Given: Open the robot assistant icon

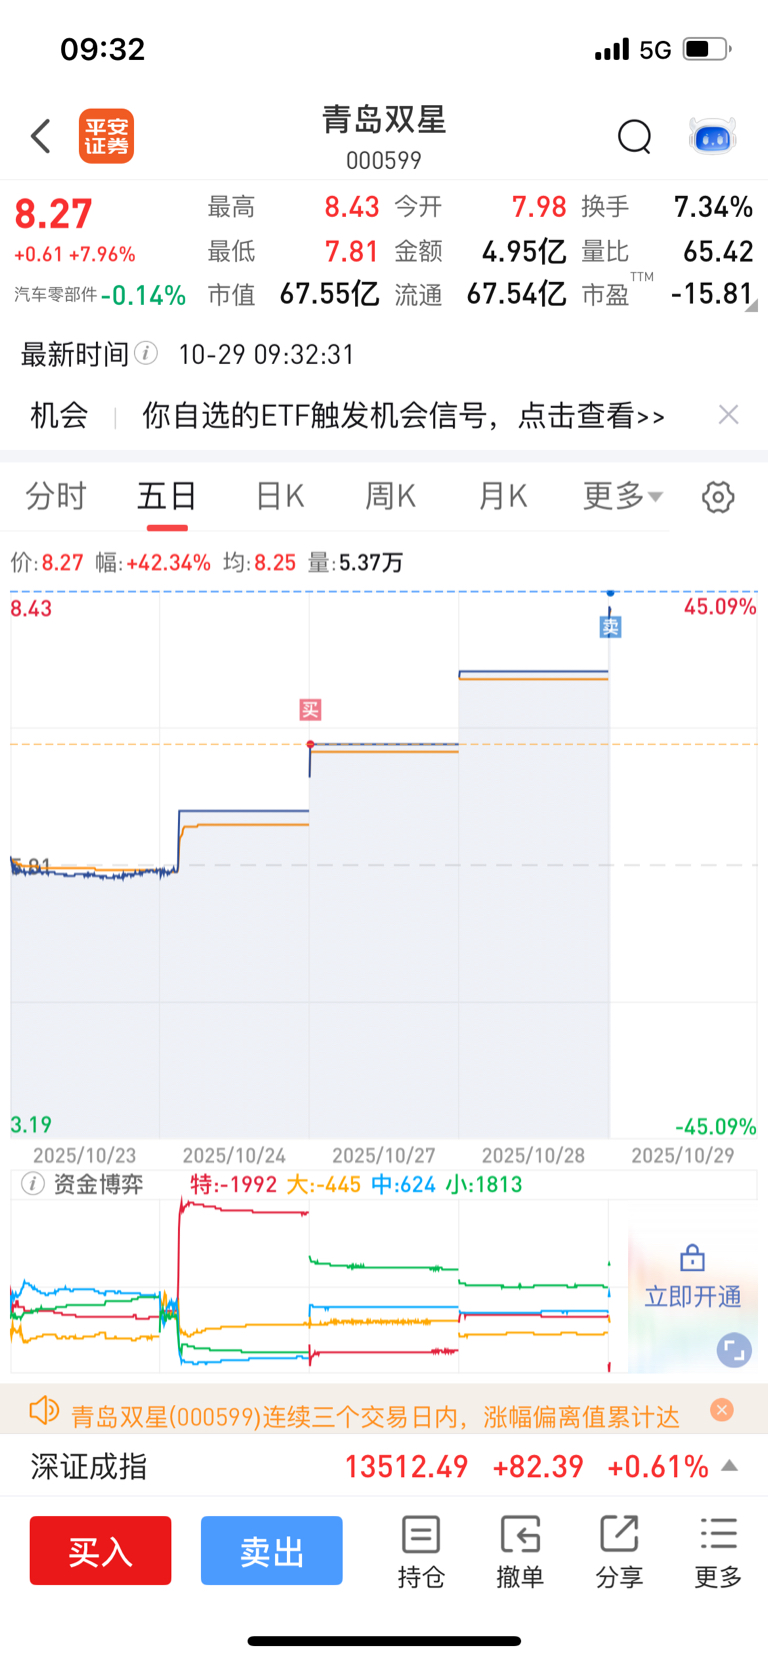Looking at the screenshot, I should tap(713, 136).
